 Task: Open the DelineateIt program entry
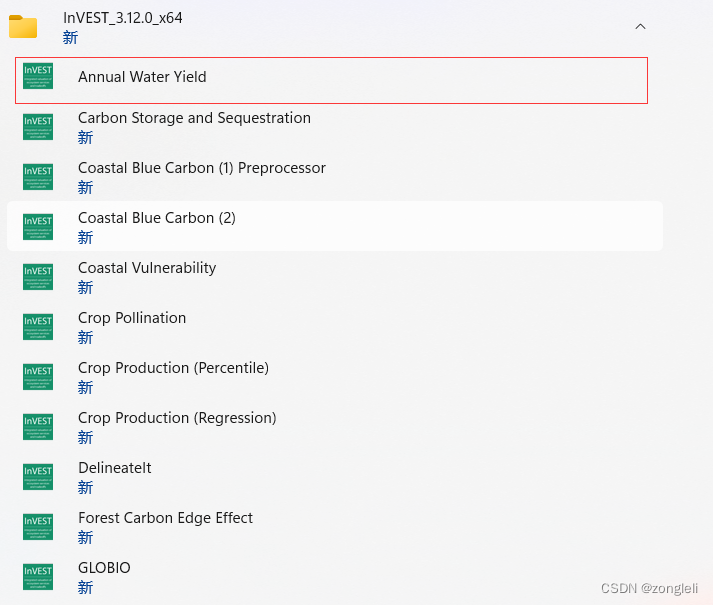coord(115,468)
